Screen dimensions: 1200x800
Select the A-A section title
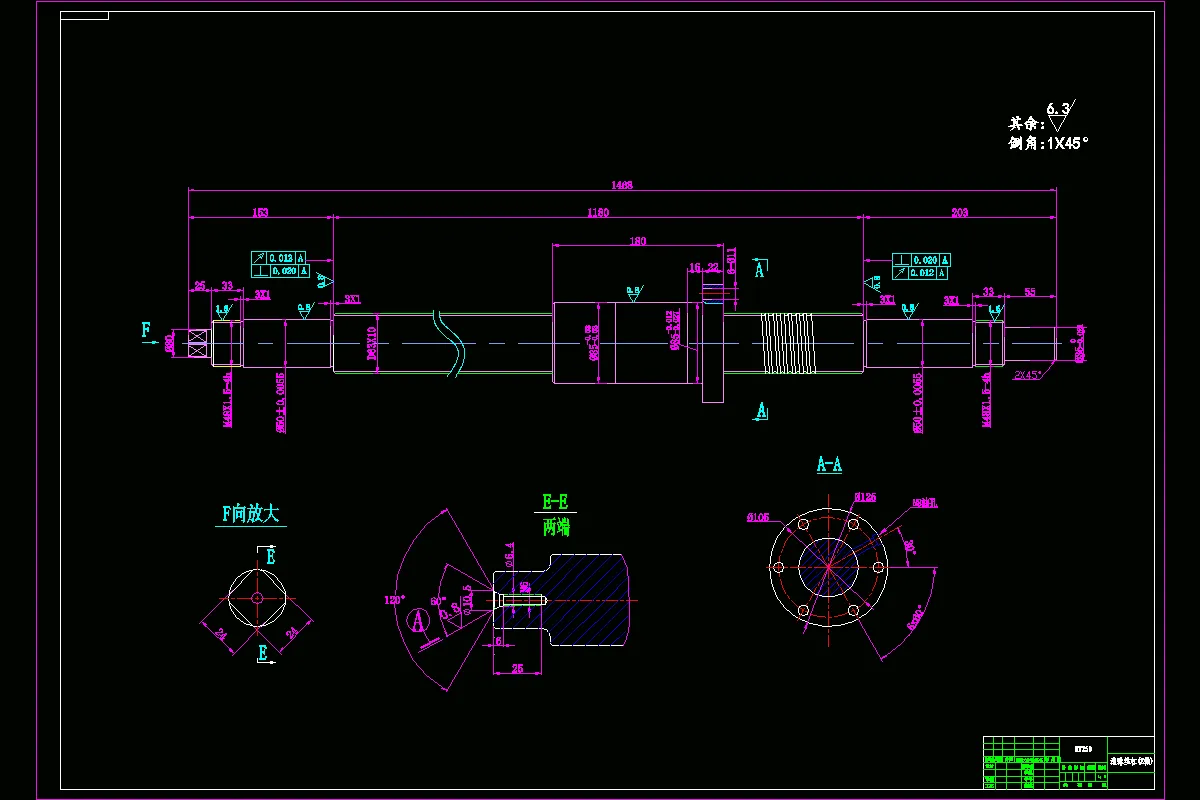829,464
